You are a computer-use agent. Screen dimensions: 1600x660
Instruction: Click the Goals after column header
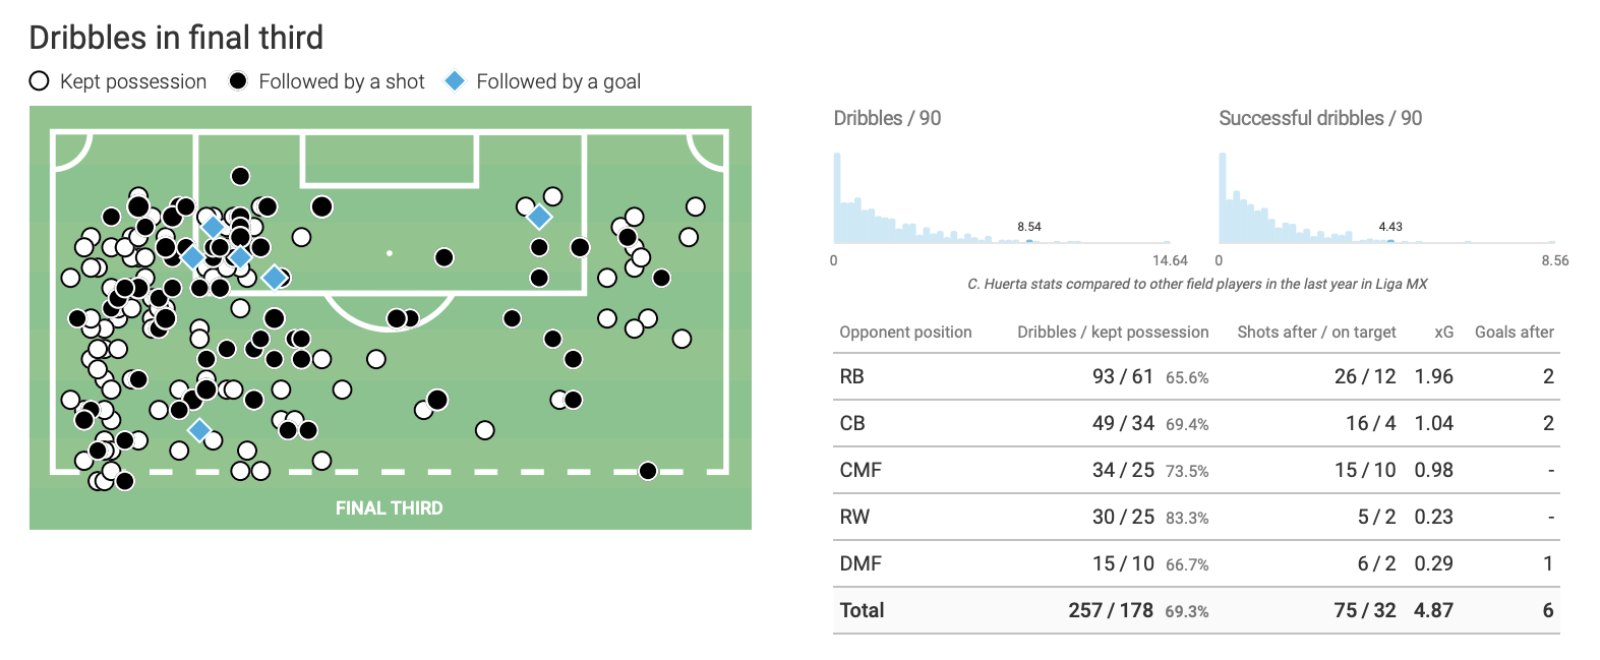(1514, 332)
